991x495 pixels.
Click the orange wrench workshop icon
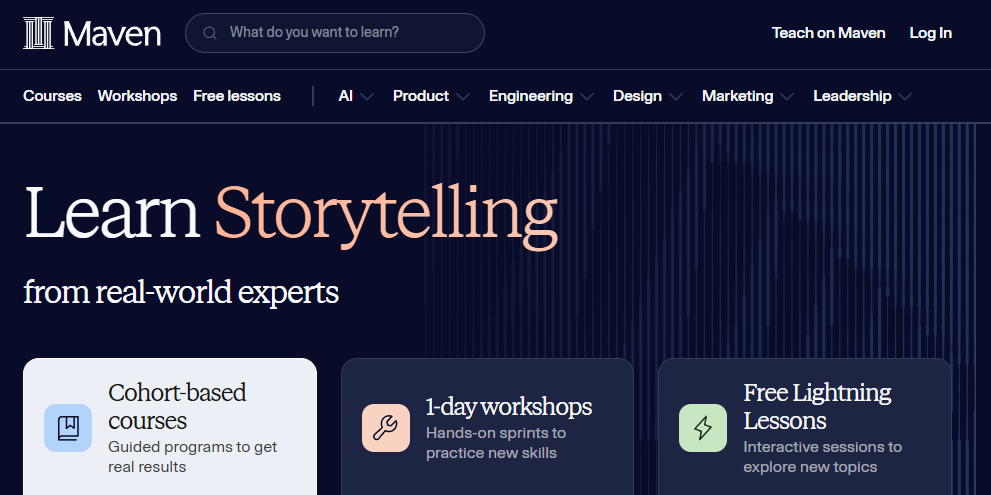point(386,428)
